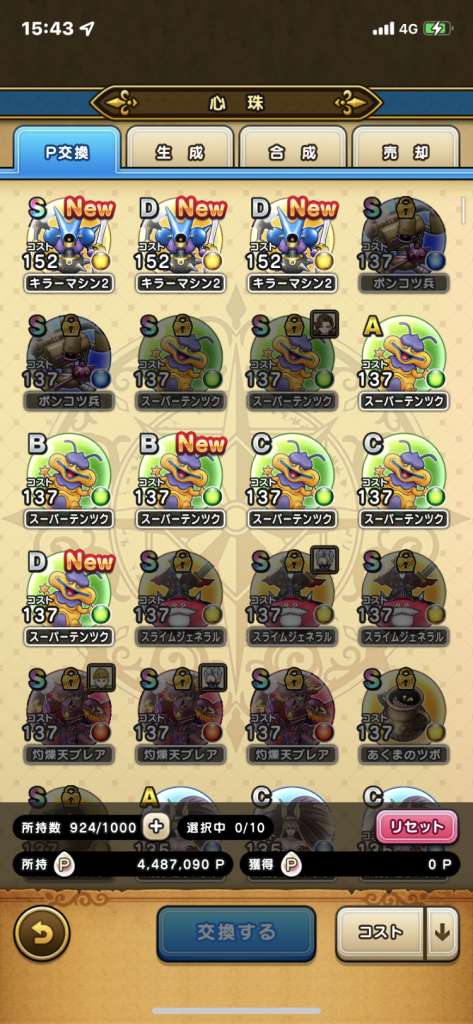Image resolution: width=473 pixels, height=1024 pixels.
Task: Select the D-rank スーパーテンツク New orb
Action: click(x=70, y=598)
